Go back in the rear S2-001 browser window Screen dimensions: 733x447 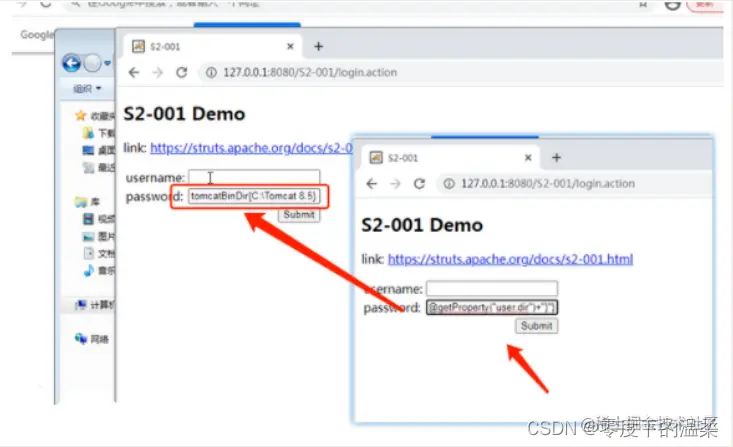click(134, 72)
